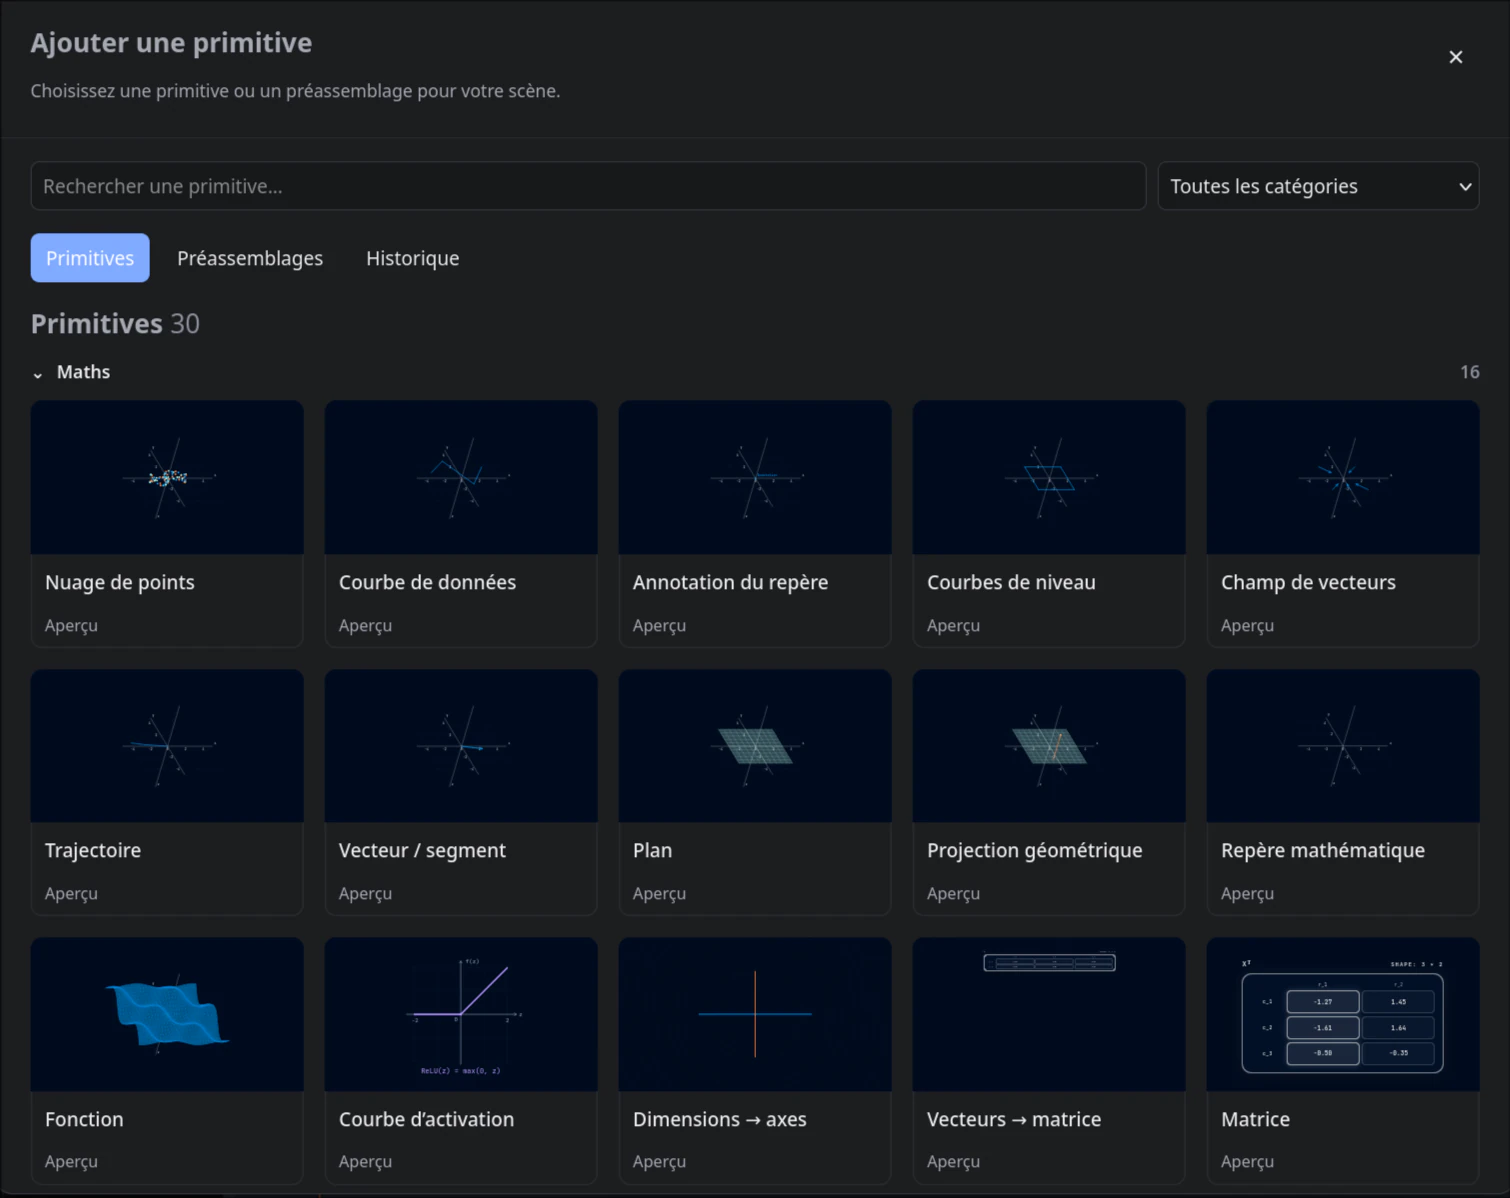This screenshot has width=1510, height=1198.
Task: Open Aperçu for Matrice
Action: pyautogui.click(x=1247, y=1161)
